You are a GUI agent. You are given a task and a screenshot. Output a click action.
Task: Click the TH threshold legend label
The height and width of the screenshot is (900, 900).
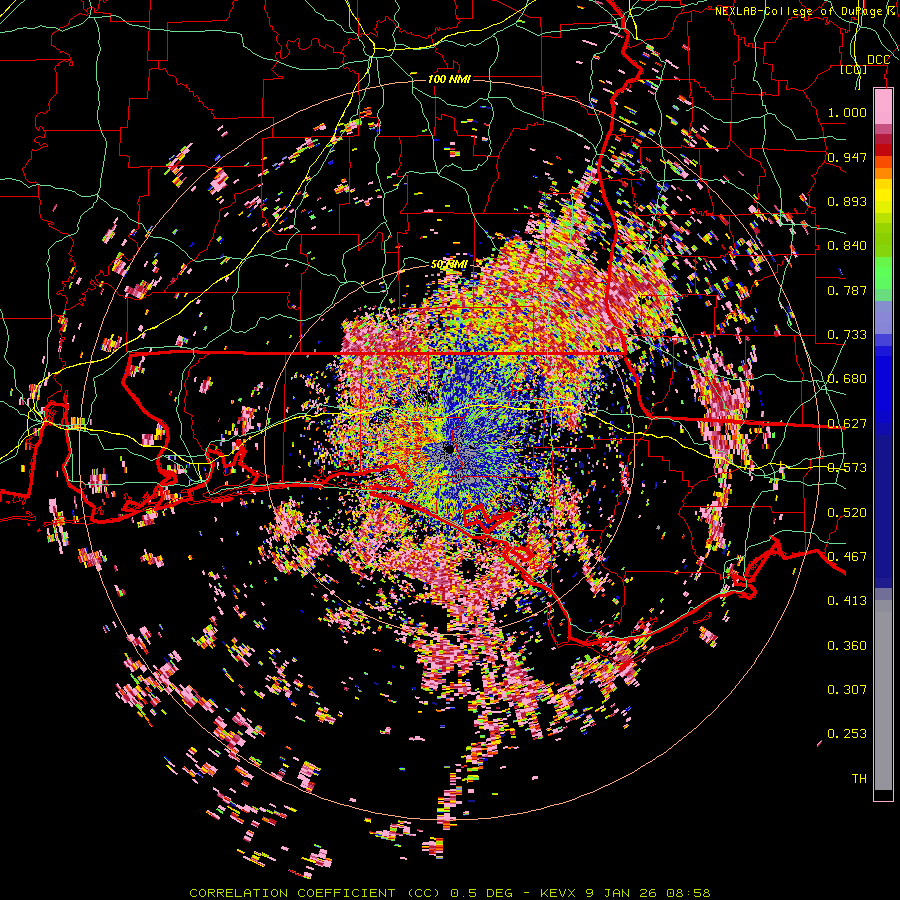859,778
